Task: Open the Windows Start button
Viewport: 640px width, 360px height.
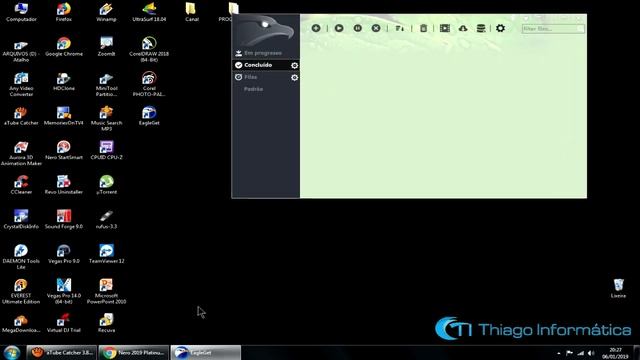Action: point(12,352)
